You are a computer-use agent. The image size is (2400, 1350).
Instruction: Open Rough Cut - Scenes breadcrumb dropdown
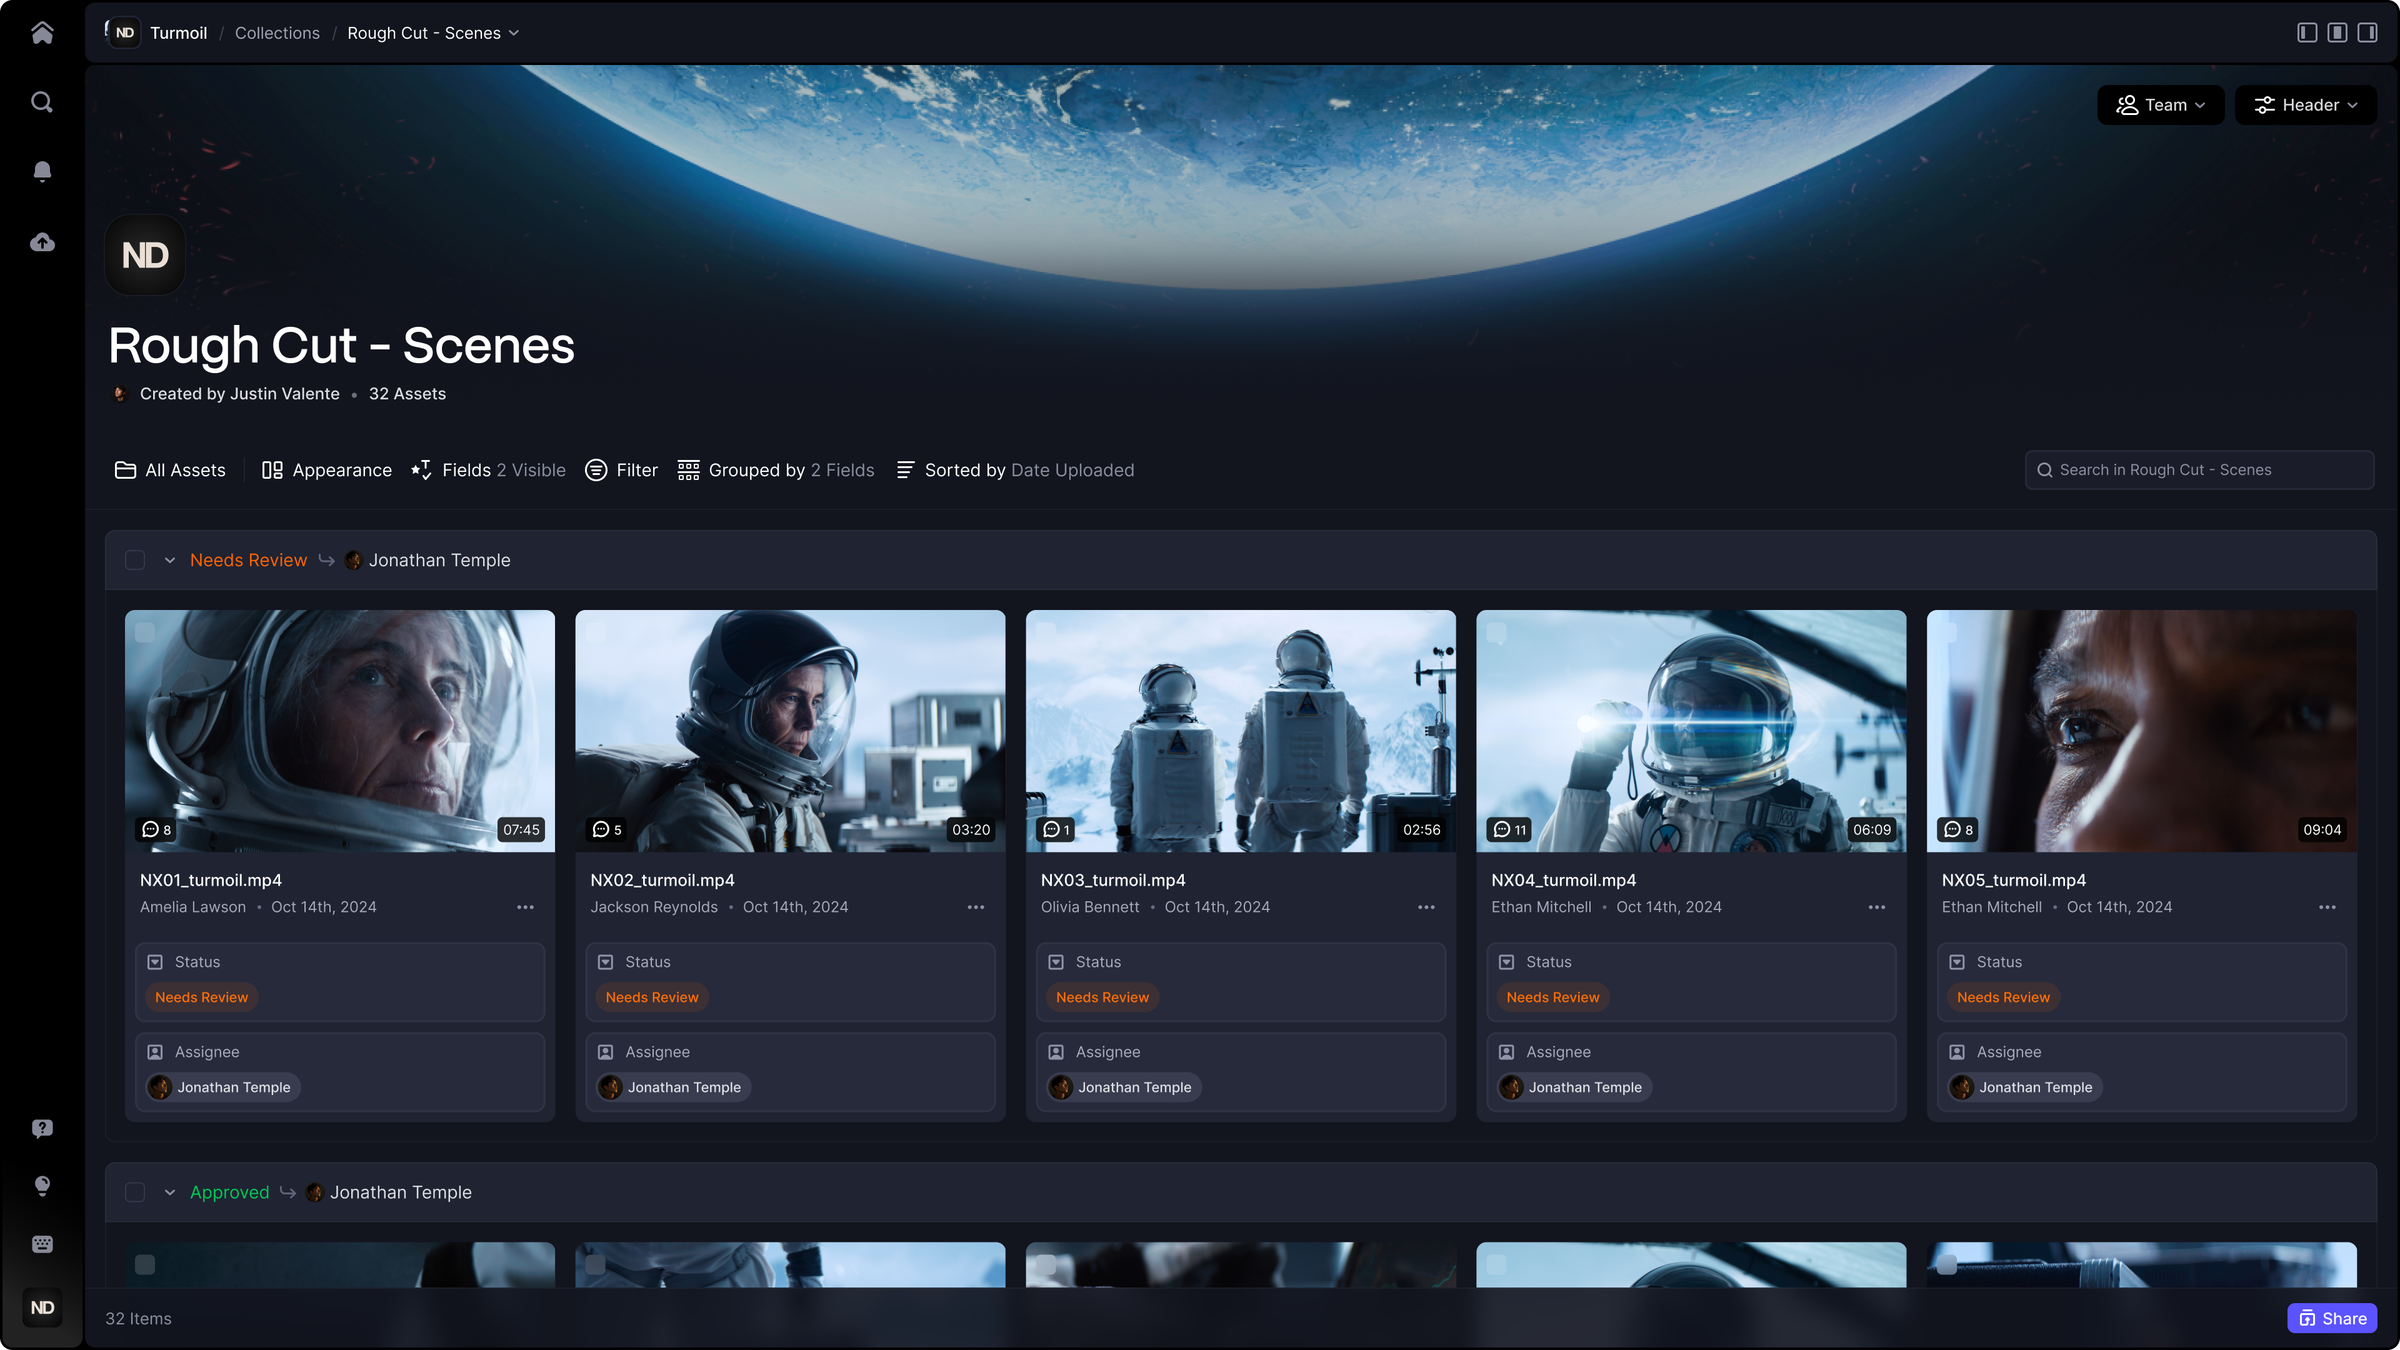tap(433, 33)
